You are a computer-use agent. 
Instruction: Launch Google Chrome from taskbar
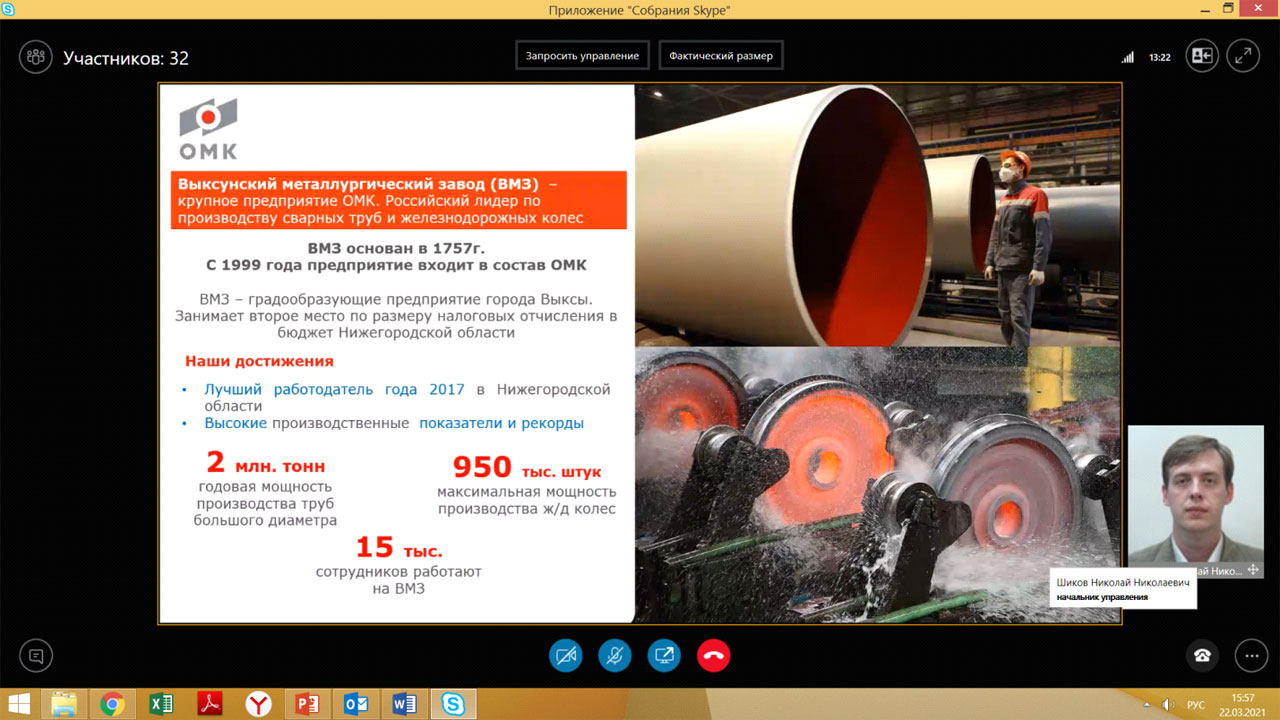[112, 705]
